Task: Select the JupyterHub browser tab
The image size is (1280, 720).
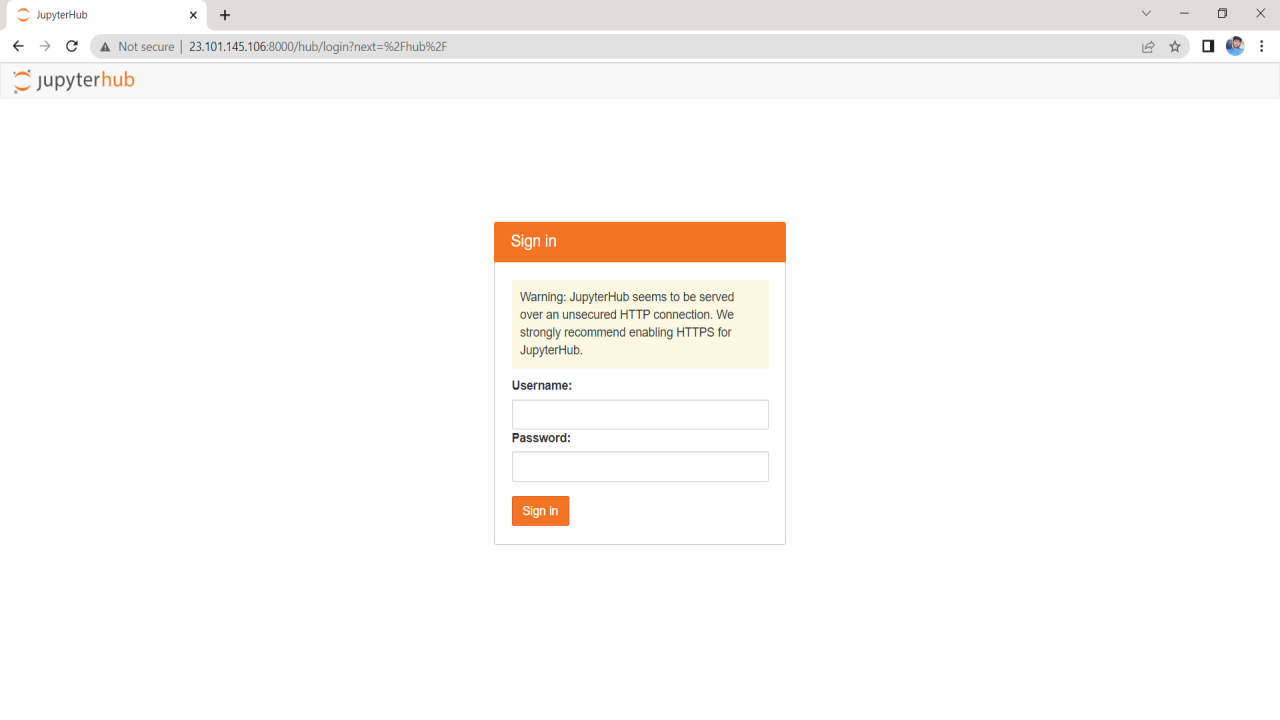Action: [x=106, y=15]
